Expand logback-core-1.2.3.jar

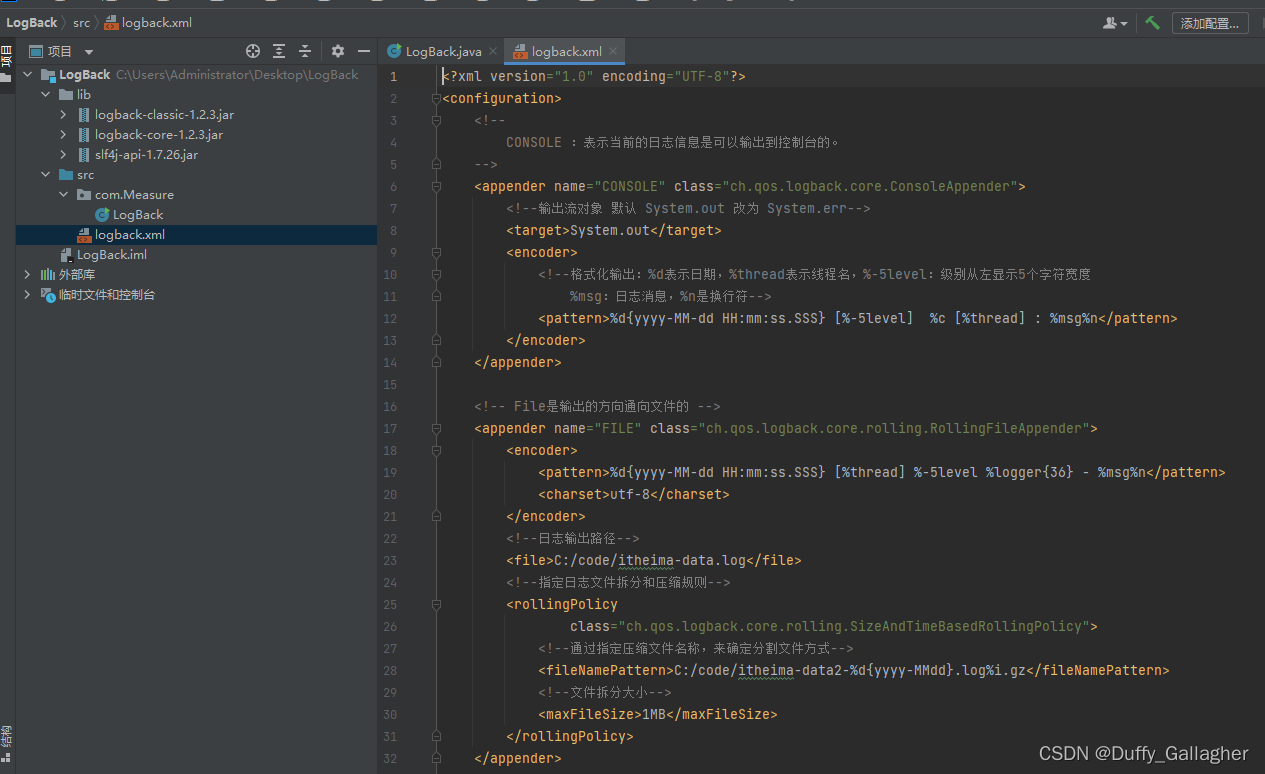point(63,134)
